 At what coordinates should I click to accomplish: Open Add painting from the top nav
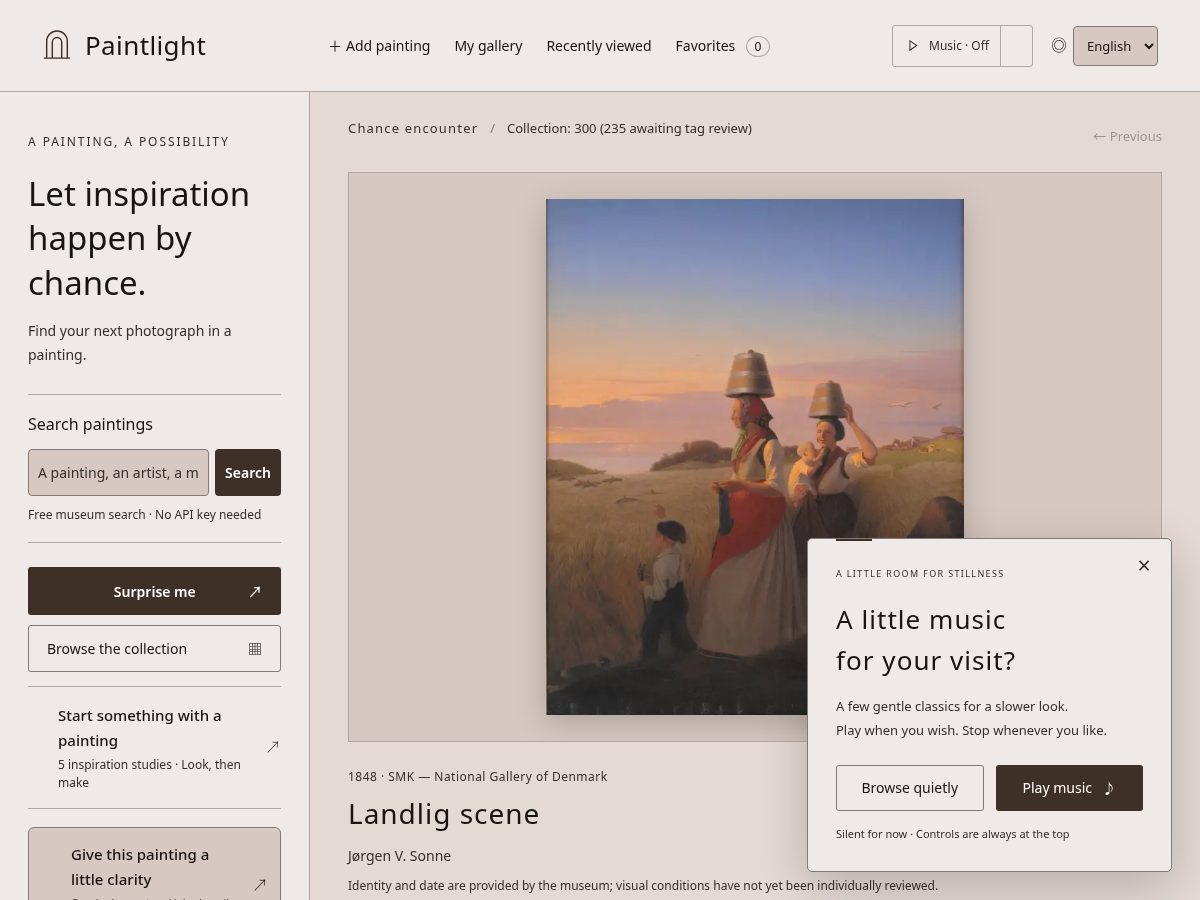[x=379, y=46]
